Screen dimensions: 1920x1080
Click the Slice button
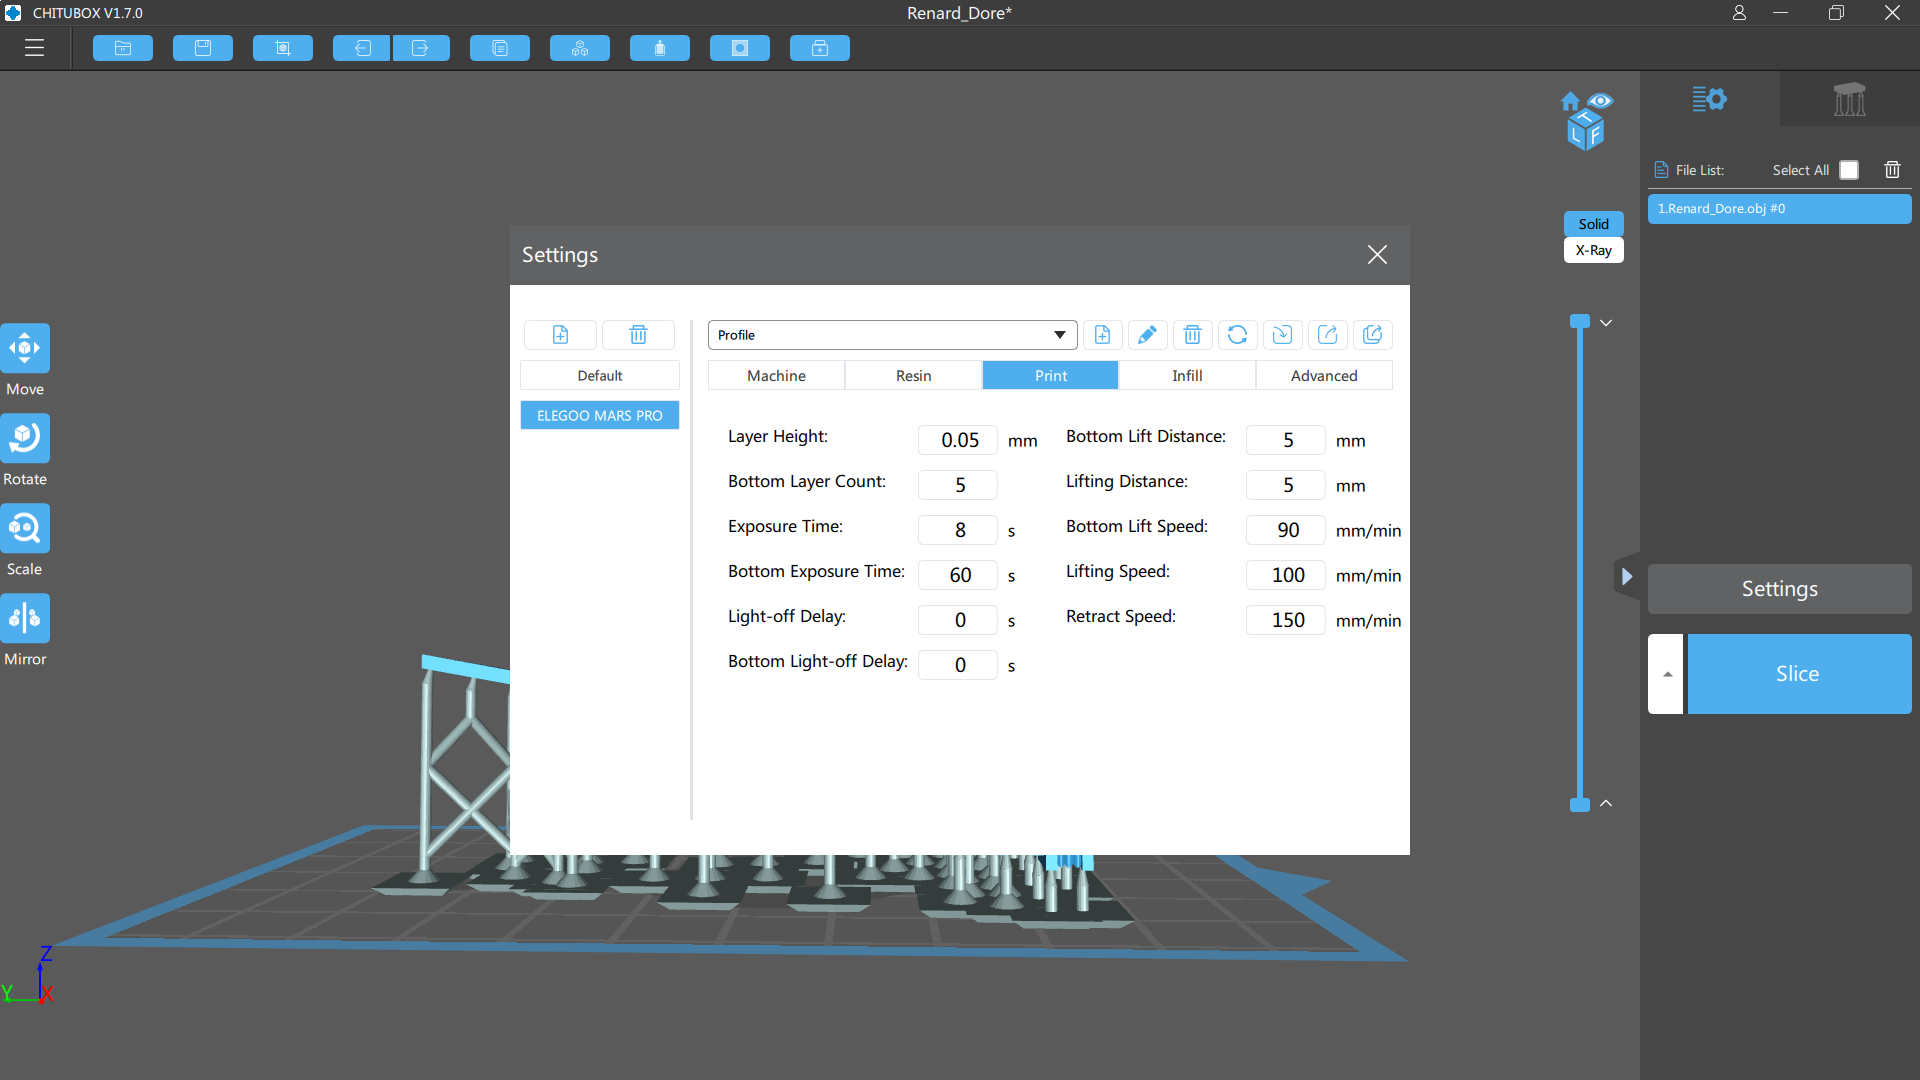click(1798, 674)
